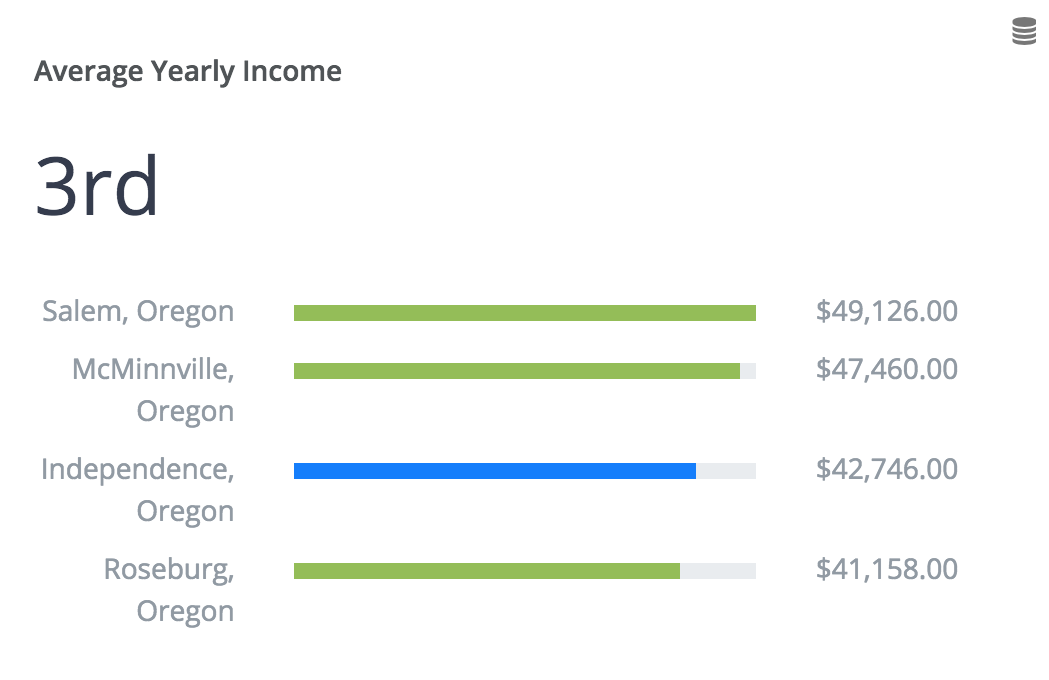
Task: Click the green Salem income bar
Action: pos(524,313)
